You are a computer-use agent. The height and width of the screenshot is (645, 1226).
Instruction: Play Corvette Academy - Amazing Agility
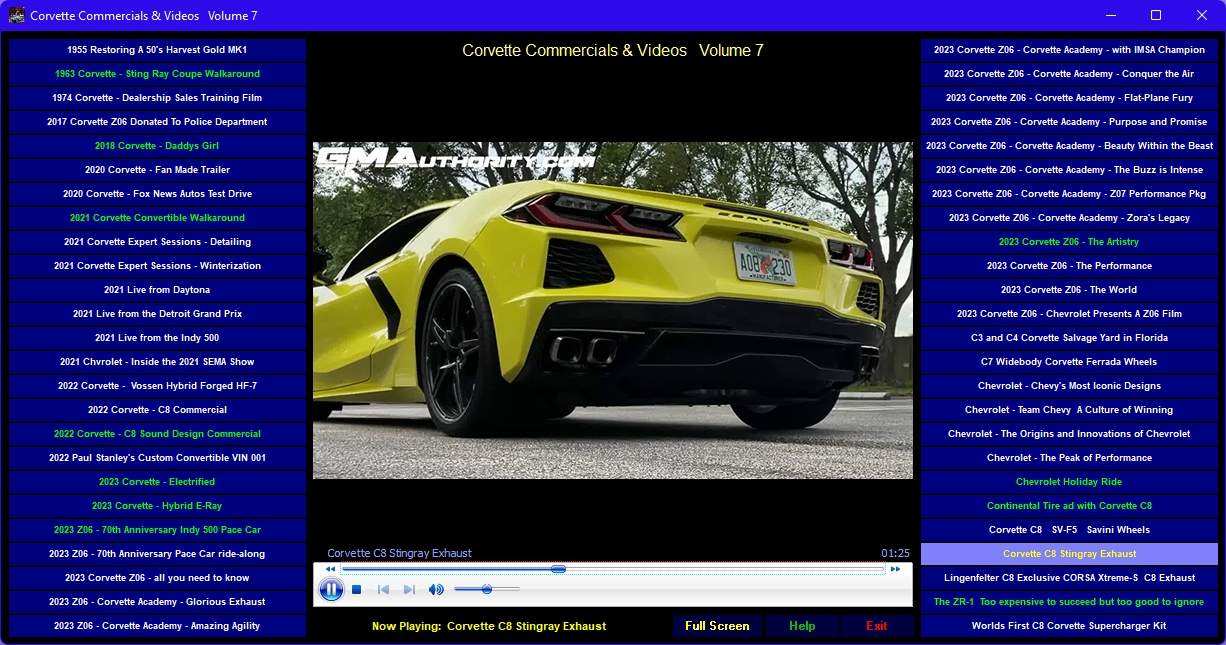(157, 626)
